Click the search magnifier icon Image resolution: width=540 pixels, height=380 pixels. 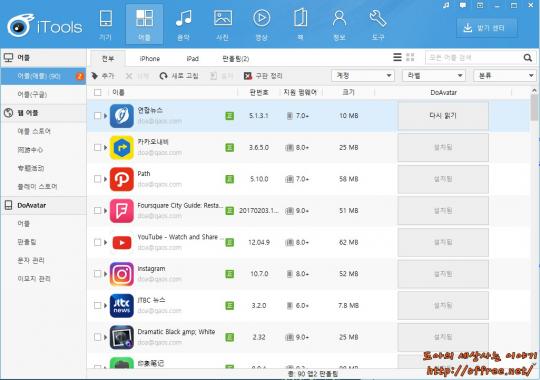pos(528,58)
